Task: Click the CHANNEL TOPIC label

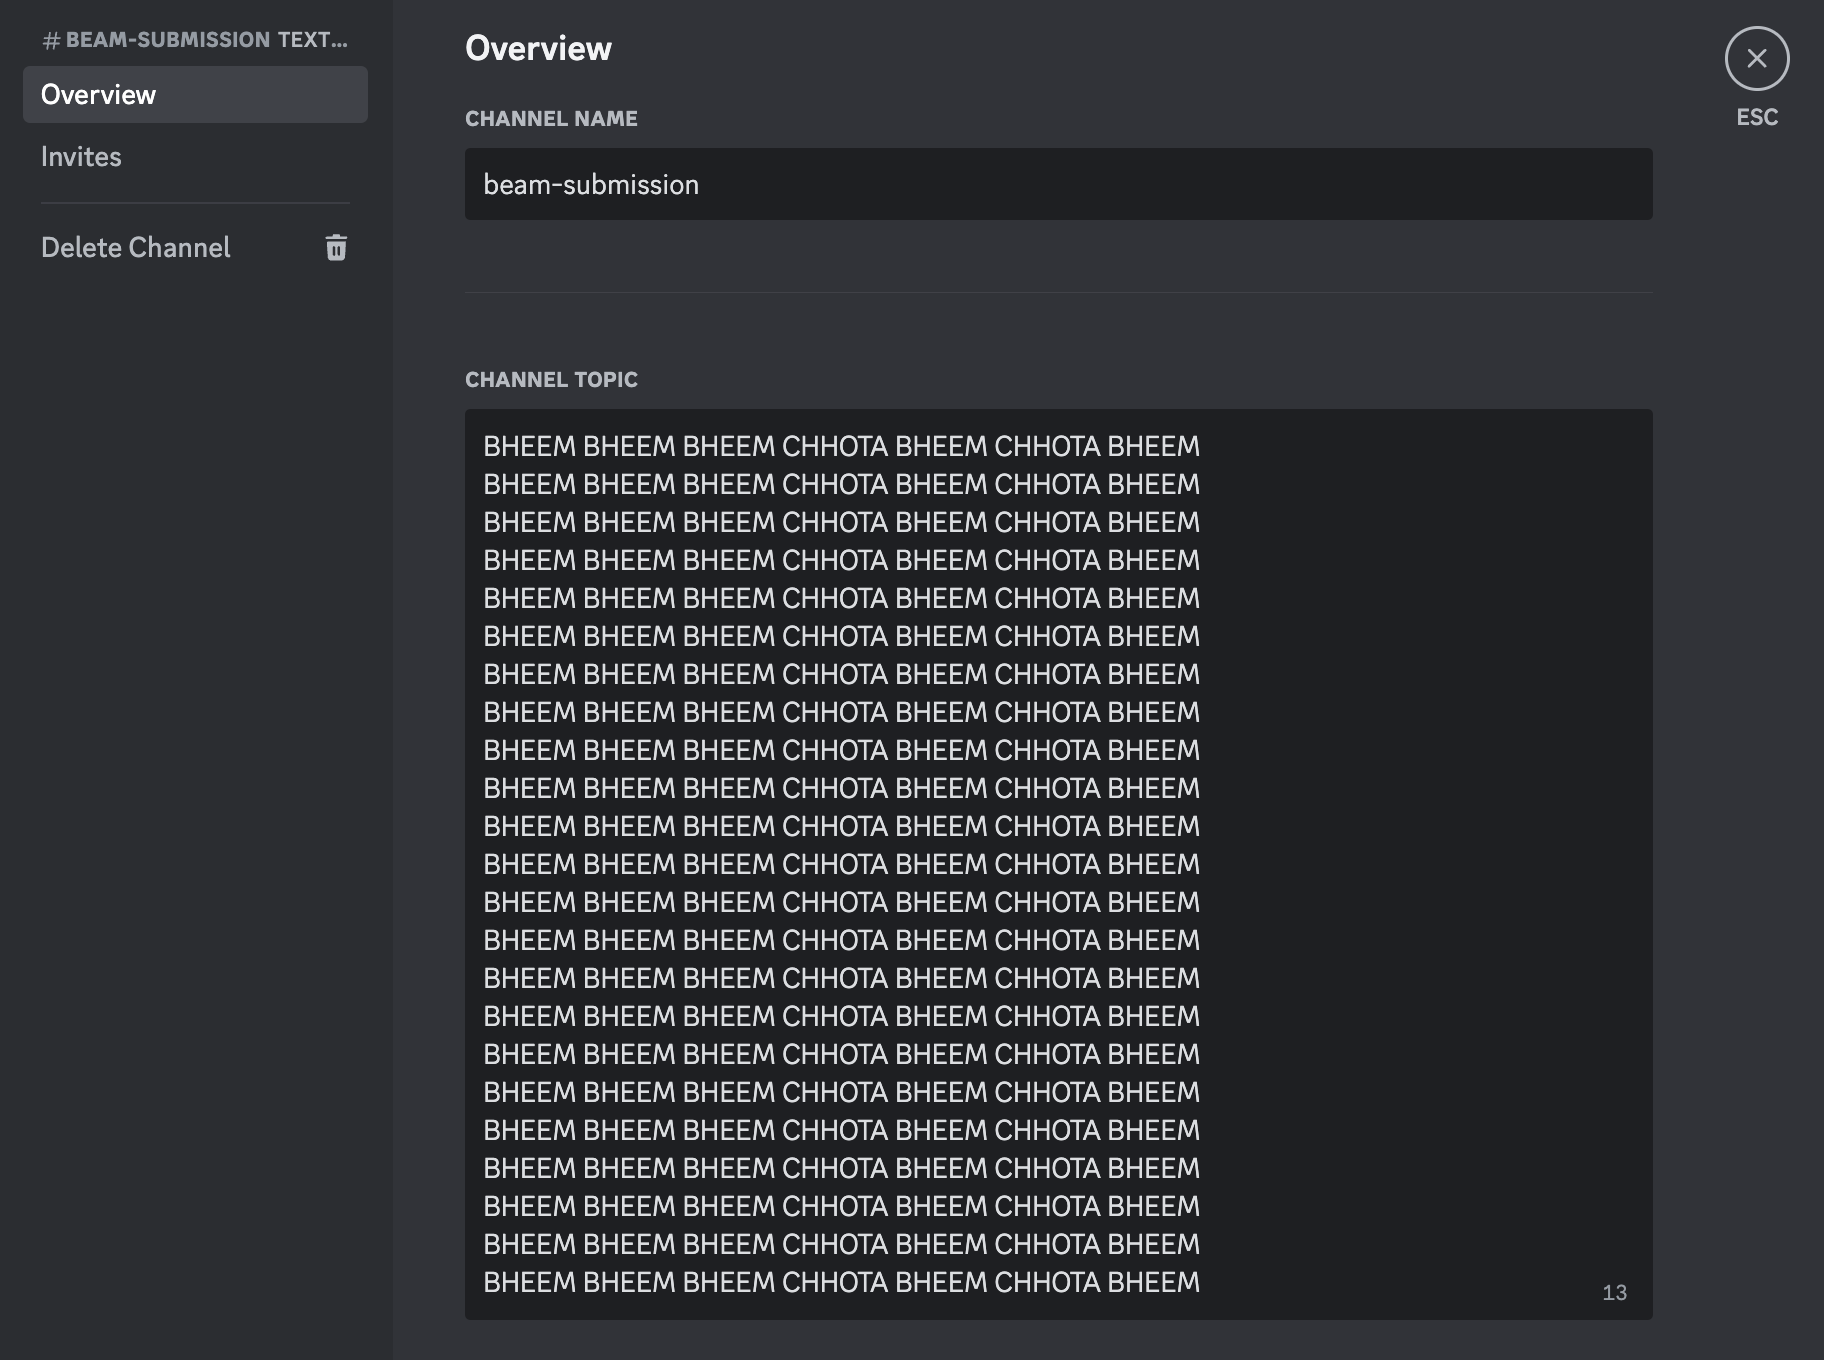Action: pyautogui.click(x=551, y=380)
